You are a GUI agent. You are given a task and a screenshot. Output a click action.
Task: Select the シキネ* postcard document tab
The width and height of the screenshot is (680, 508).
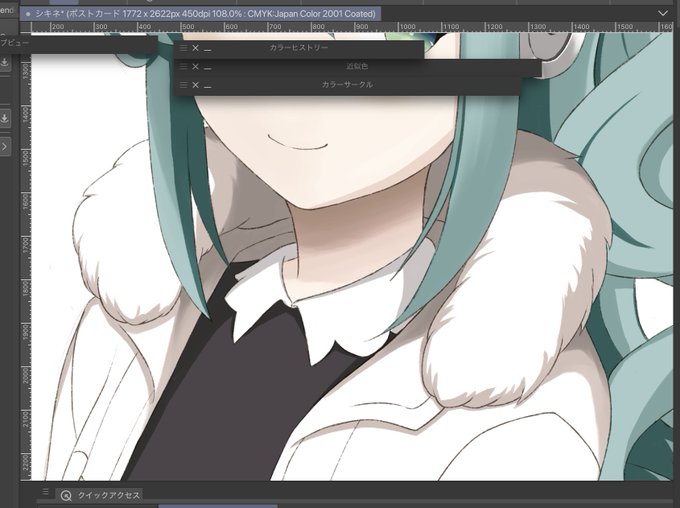click(x=200, y=14)
